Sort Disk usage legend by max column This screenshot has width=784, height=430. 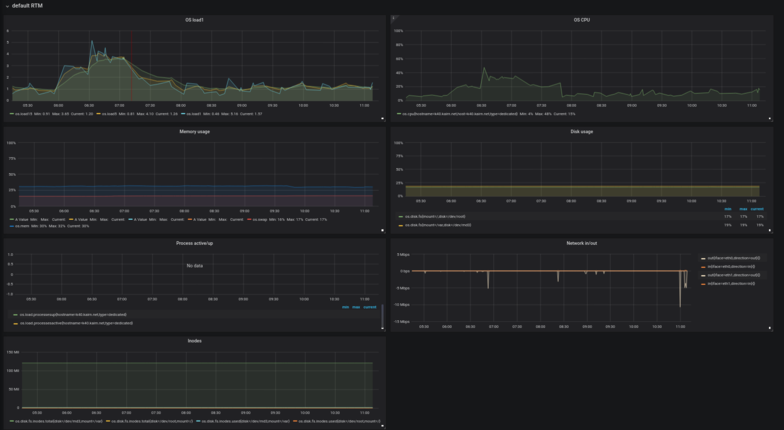point(743,209)
